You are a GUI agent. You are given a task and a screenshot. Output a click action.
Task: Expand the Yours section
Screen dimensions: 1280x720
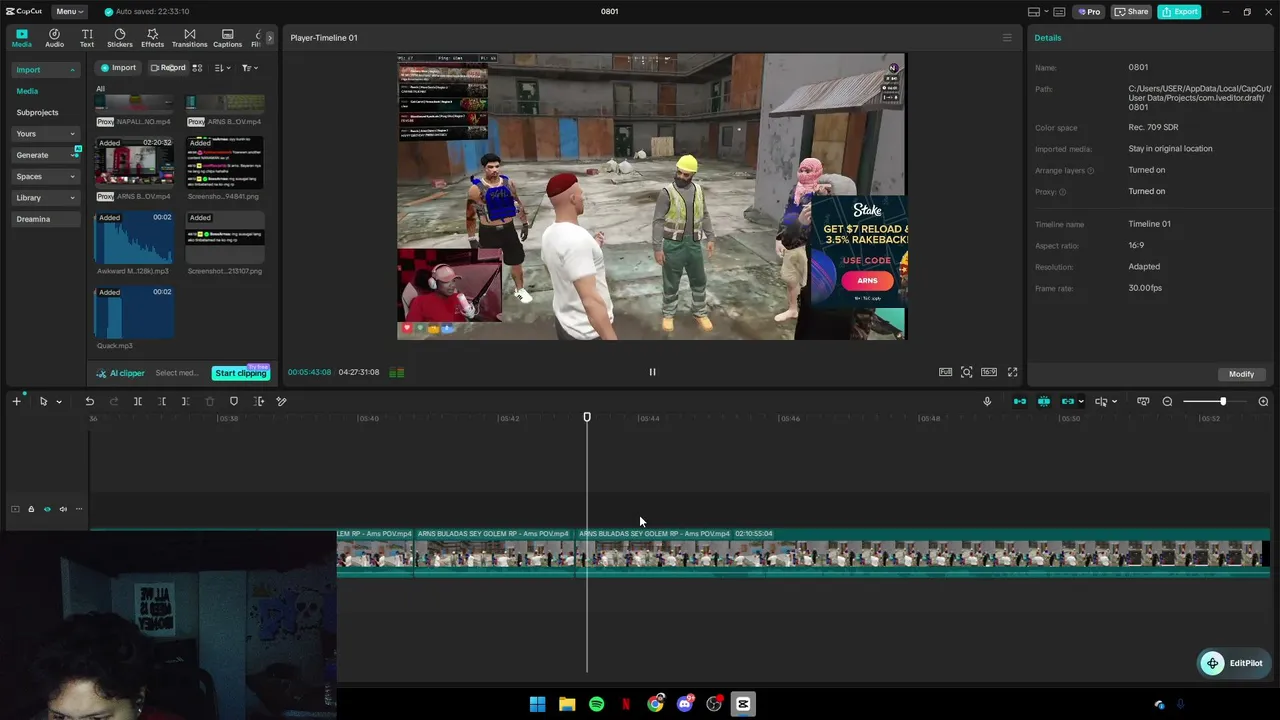(x=45, y=134)
